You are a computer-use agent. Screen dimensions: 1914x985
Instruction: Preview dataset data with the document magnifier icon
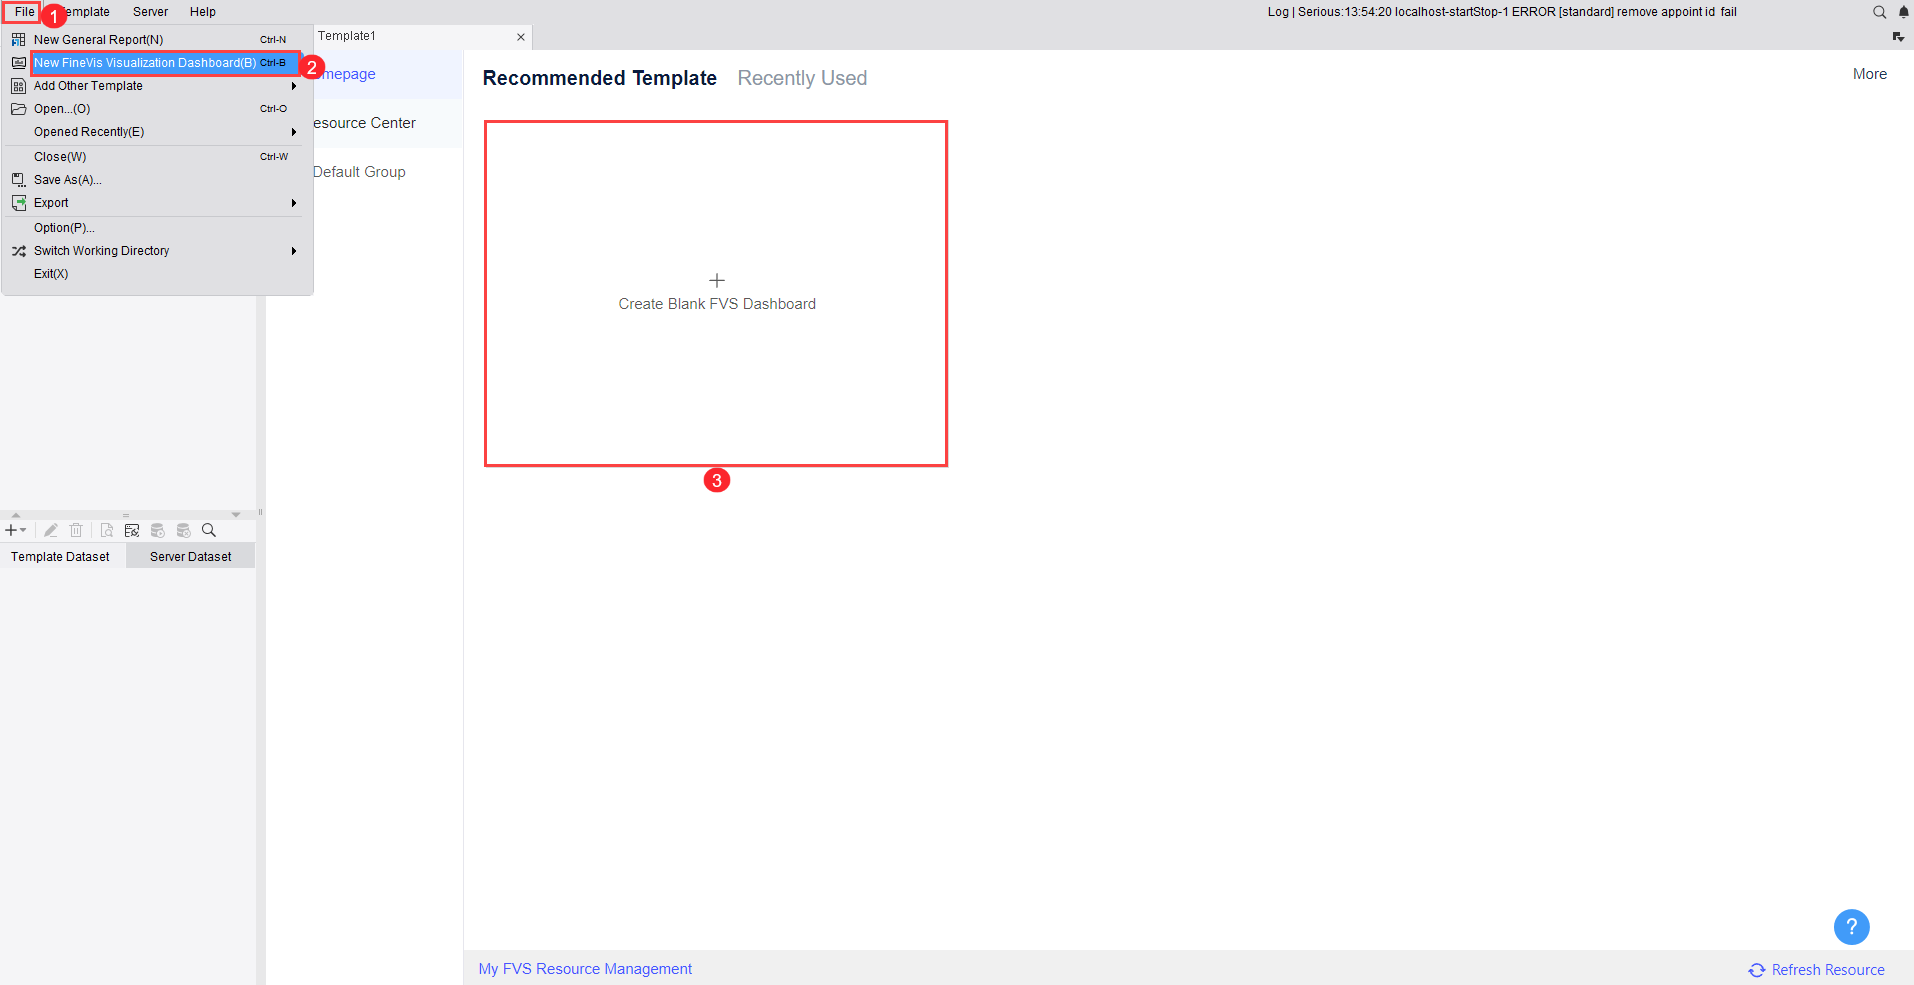[x=107, y=530]
